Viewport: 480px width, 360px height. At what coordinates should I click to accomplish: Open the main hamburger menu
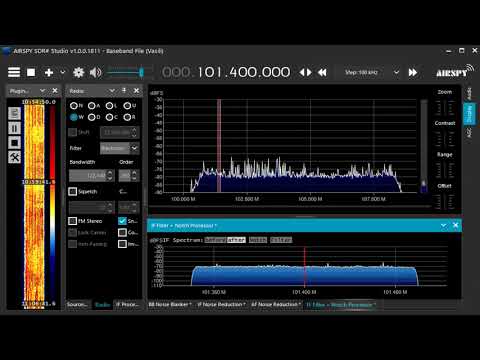(14, 72)
